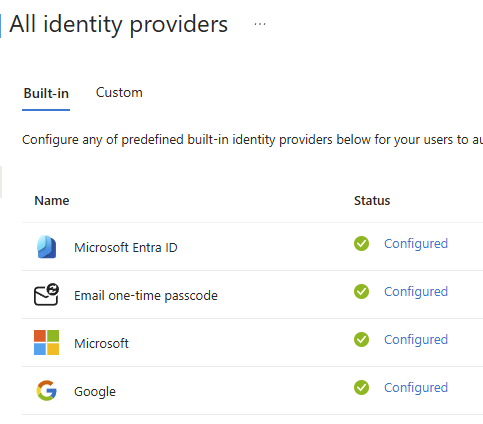
Task: Click green checkmark beside Microsoft Entra ID status
Action: (x=361, y=243)
